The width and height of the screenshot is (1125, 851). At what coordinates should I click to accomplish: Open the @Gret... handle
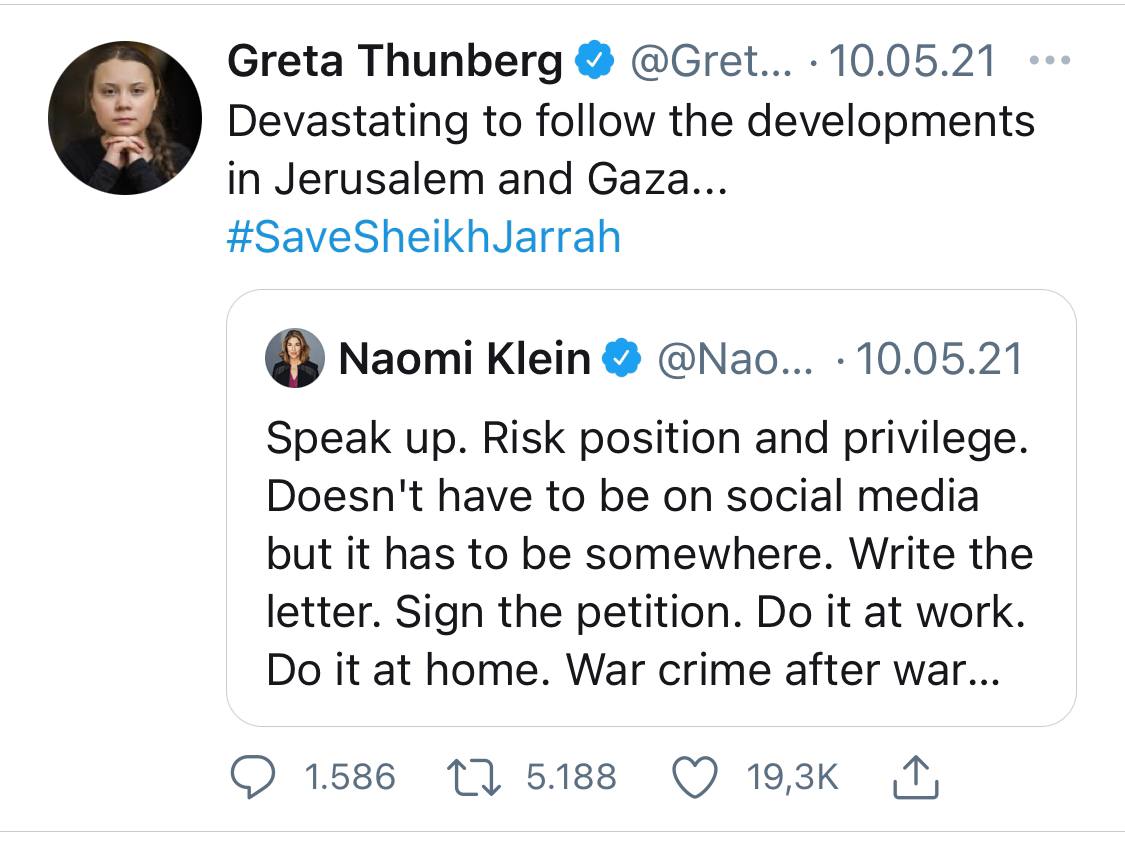click(712, 60)
